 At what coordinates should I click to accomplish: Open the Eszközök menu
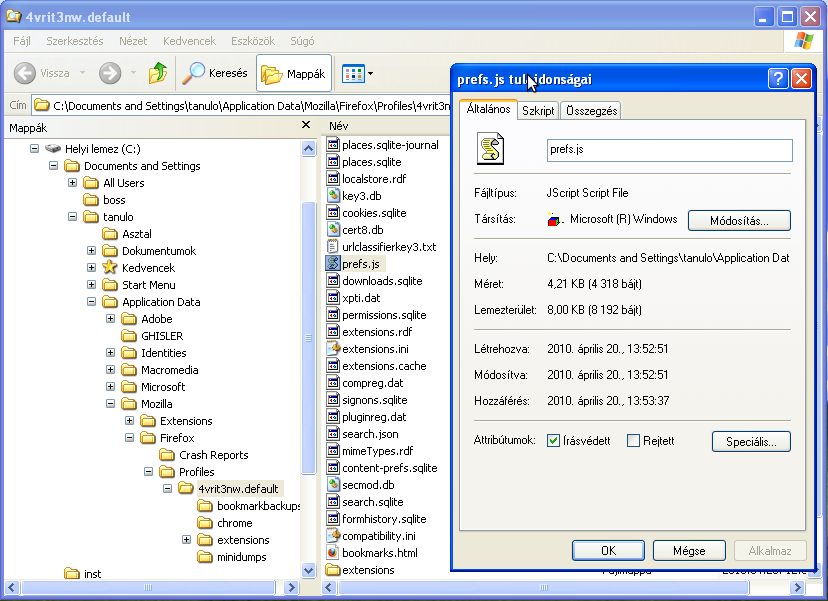[252, 42]
